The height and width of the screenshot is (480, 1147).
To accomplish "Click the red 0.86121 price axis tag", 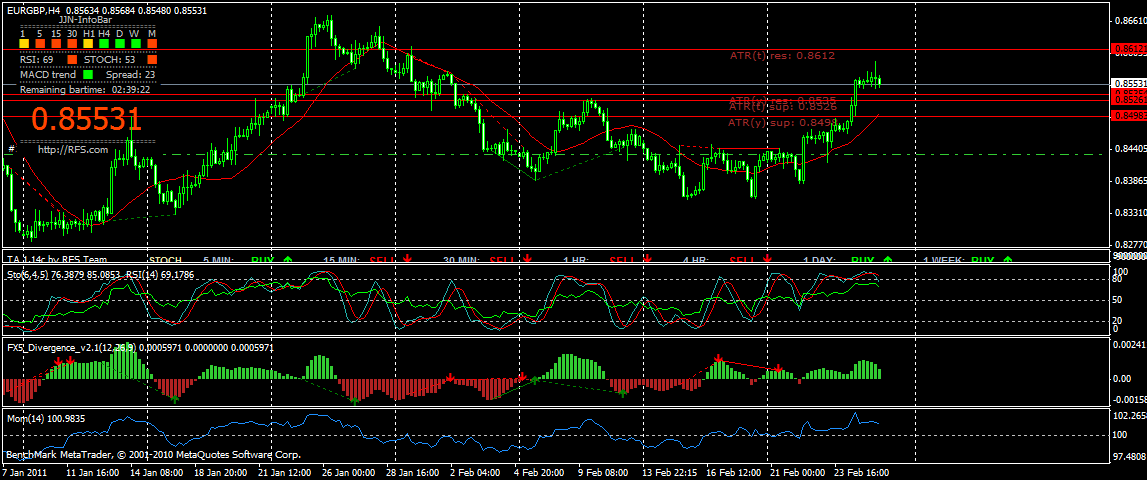I will click(x=1129, y=49).
